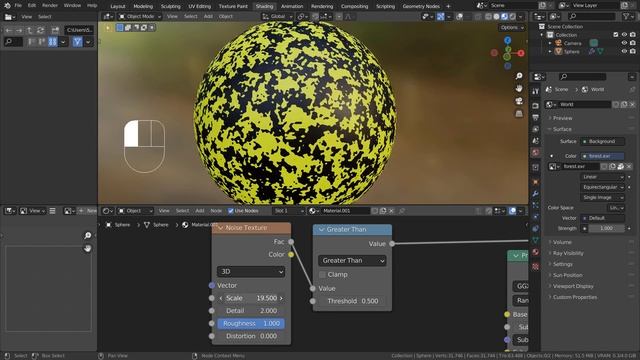Viewport: 640px width, 360px height.
Task: Switch to the Texture Paint workspace tab
Action: [x=233, y=7]
